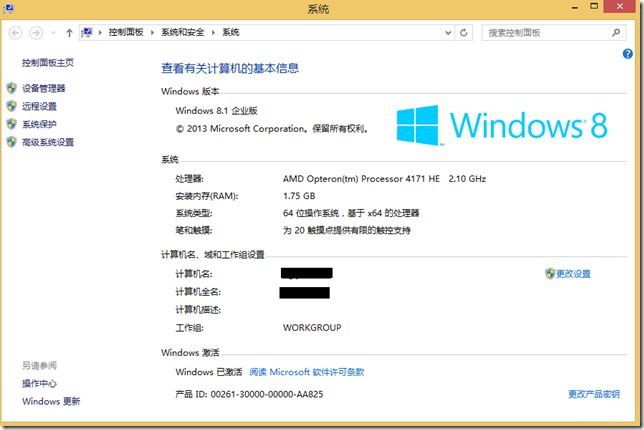
Task: Open Windows 更新 link
Action: [x=51, y=401]
